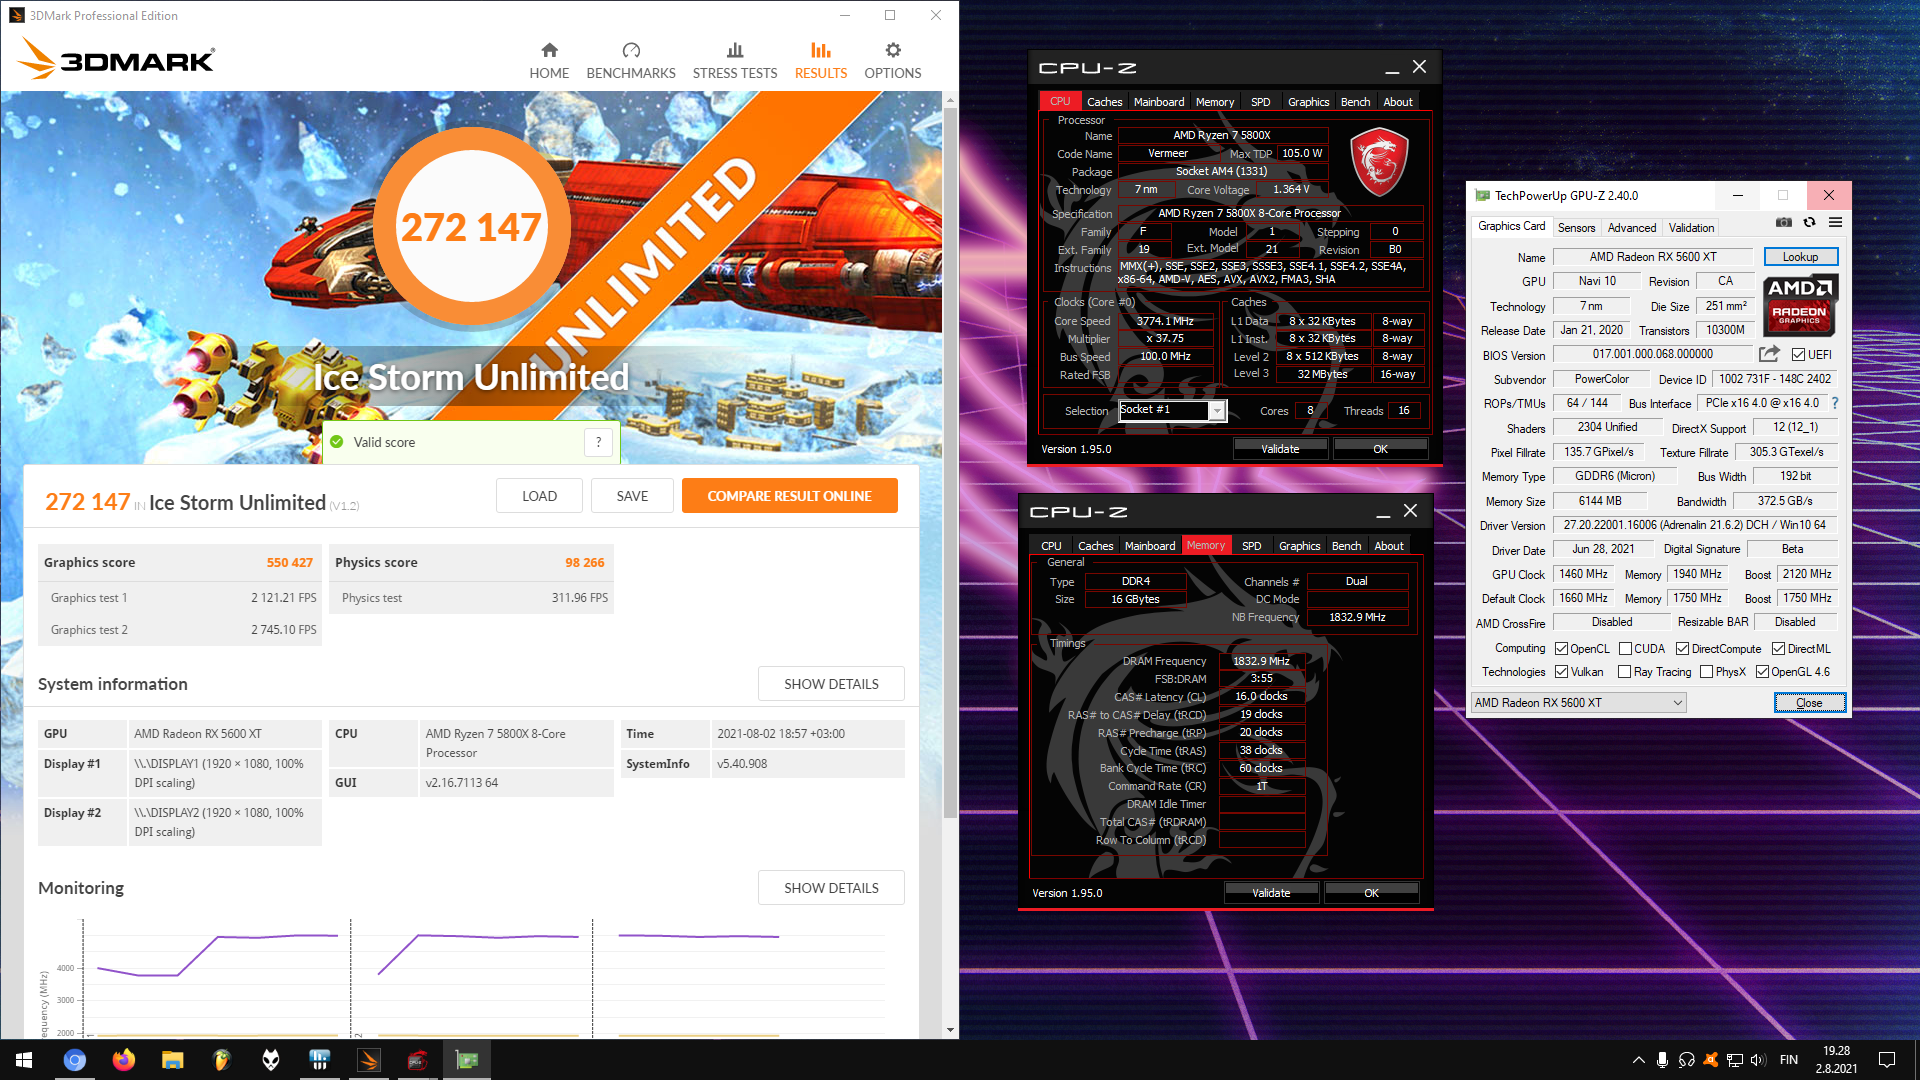Click the valid score help question mark
1920x1080 pixels.
[598, 442]
